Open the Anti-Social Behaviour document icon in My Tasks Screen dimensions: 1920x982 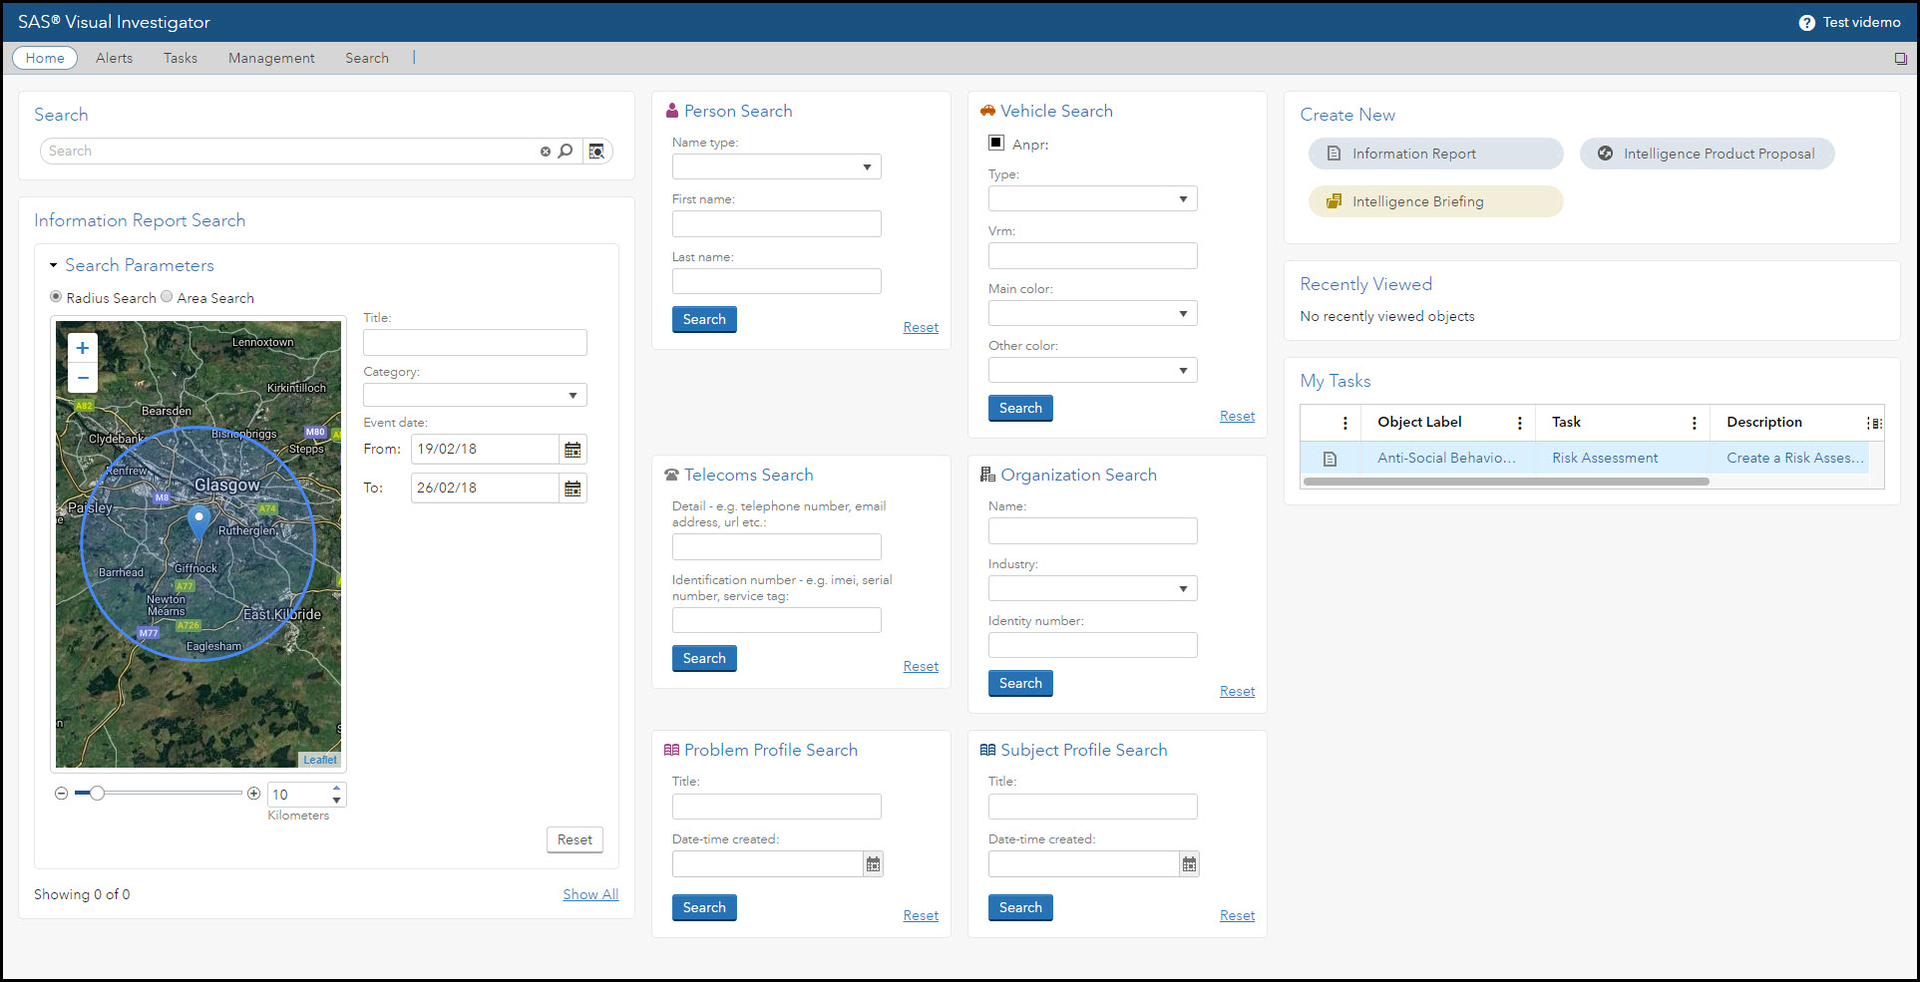pos(1330,458)
